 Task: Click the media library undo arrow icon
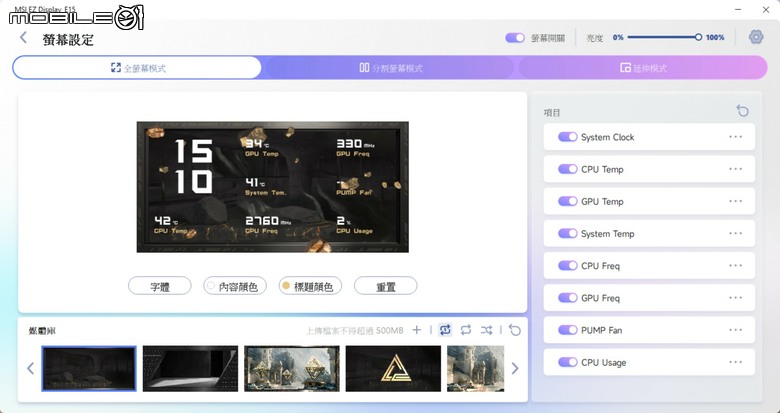(x=515, y=330)
